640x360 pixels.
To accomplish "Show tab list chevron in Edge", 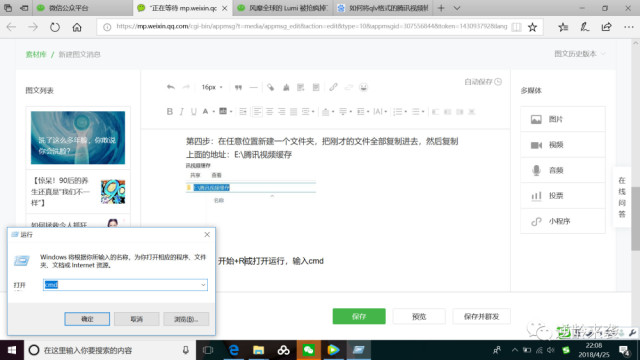I will (457, 8).
